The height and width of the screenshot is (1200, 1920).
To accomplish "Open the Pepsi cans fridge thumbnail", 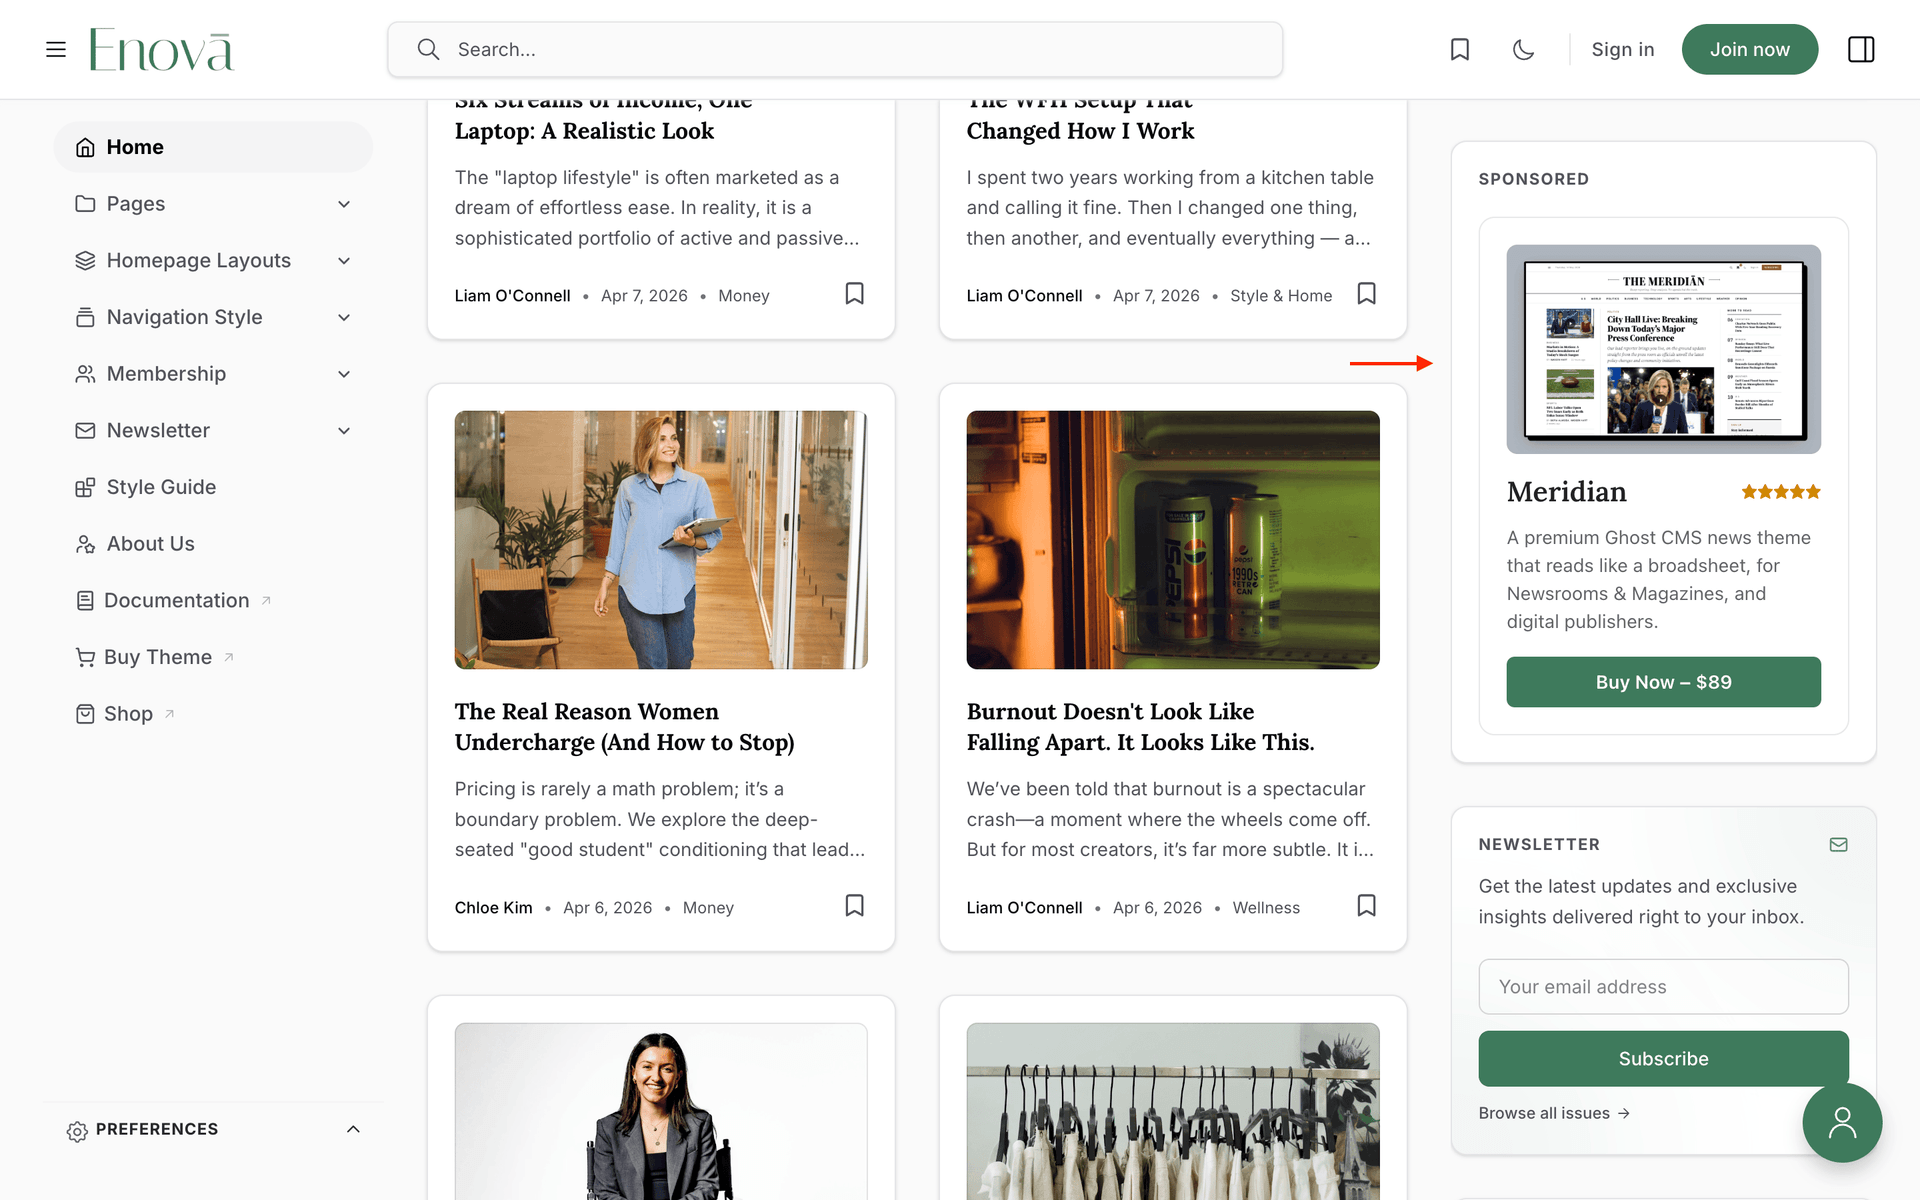I will click(x=1173, y=540).
